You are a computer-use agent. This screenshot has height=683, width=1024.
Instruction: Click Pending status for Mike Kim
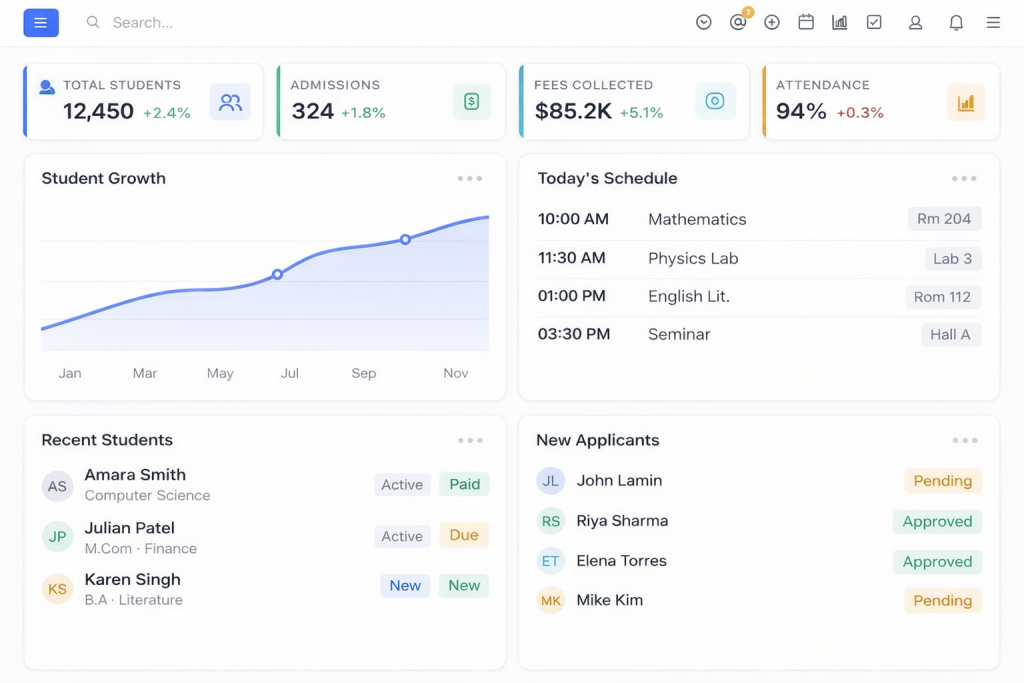tap(943, 601)
